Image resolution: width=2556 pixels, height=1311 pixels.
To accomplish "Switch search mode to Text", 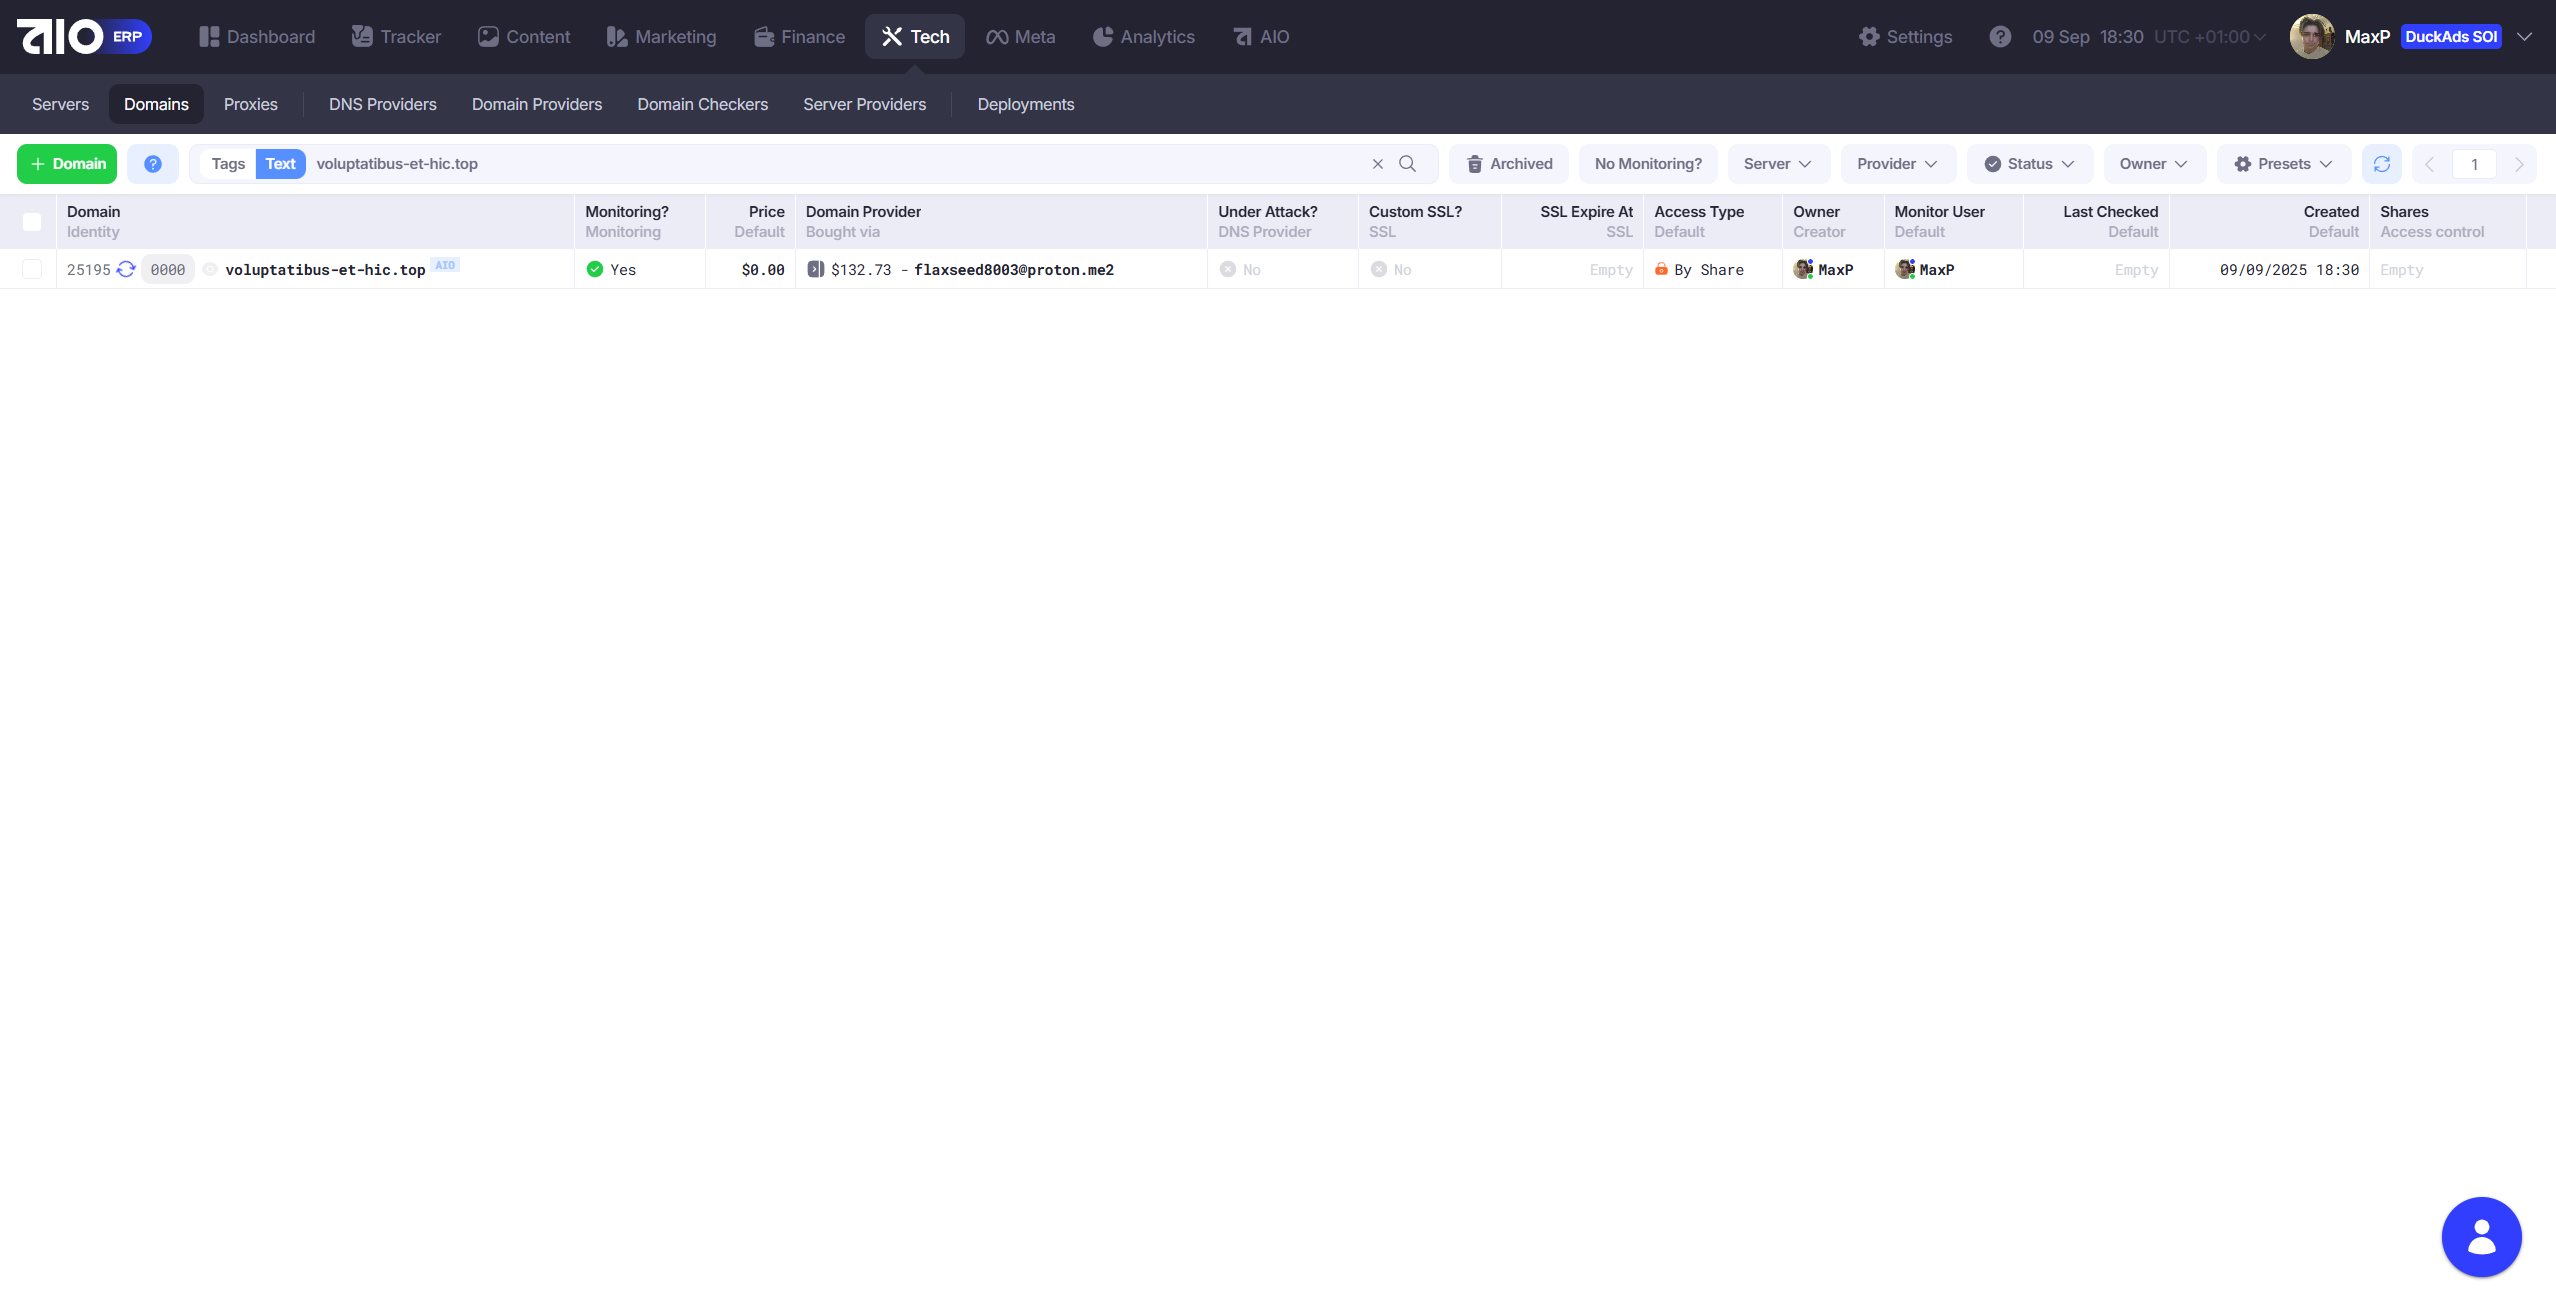I will (281, 164).
